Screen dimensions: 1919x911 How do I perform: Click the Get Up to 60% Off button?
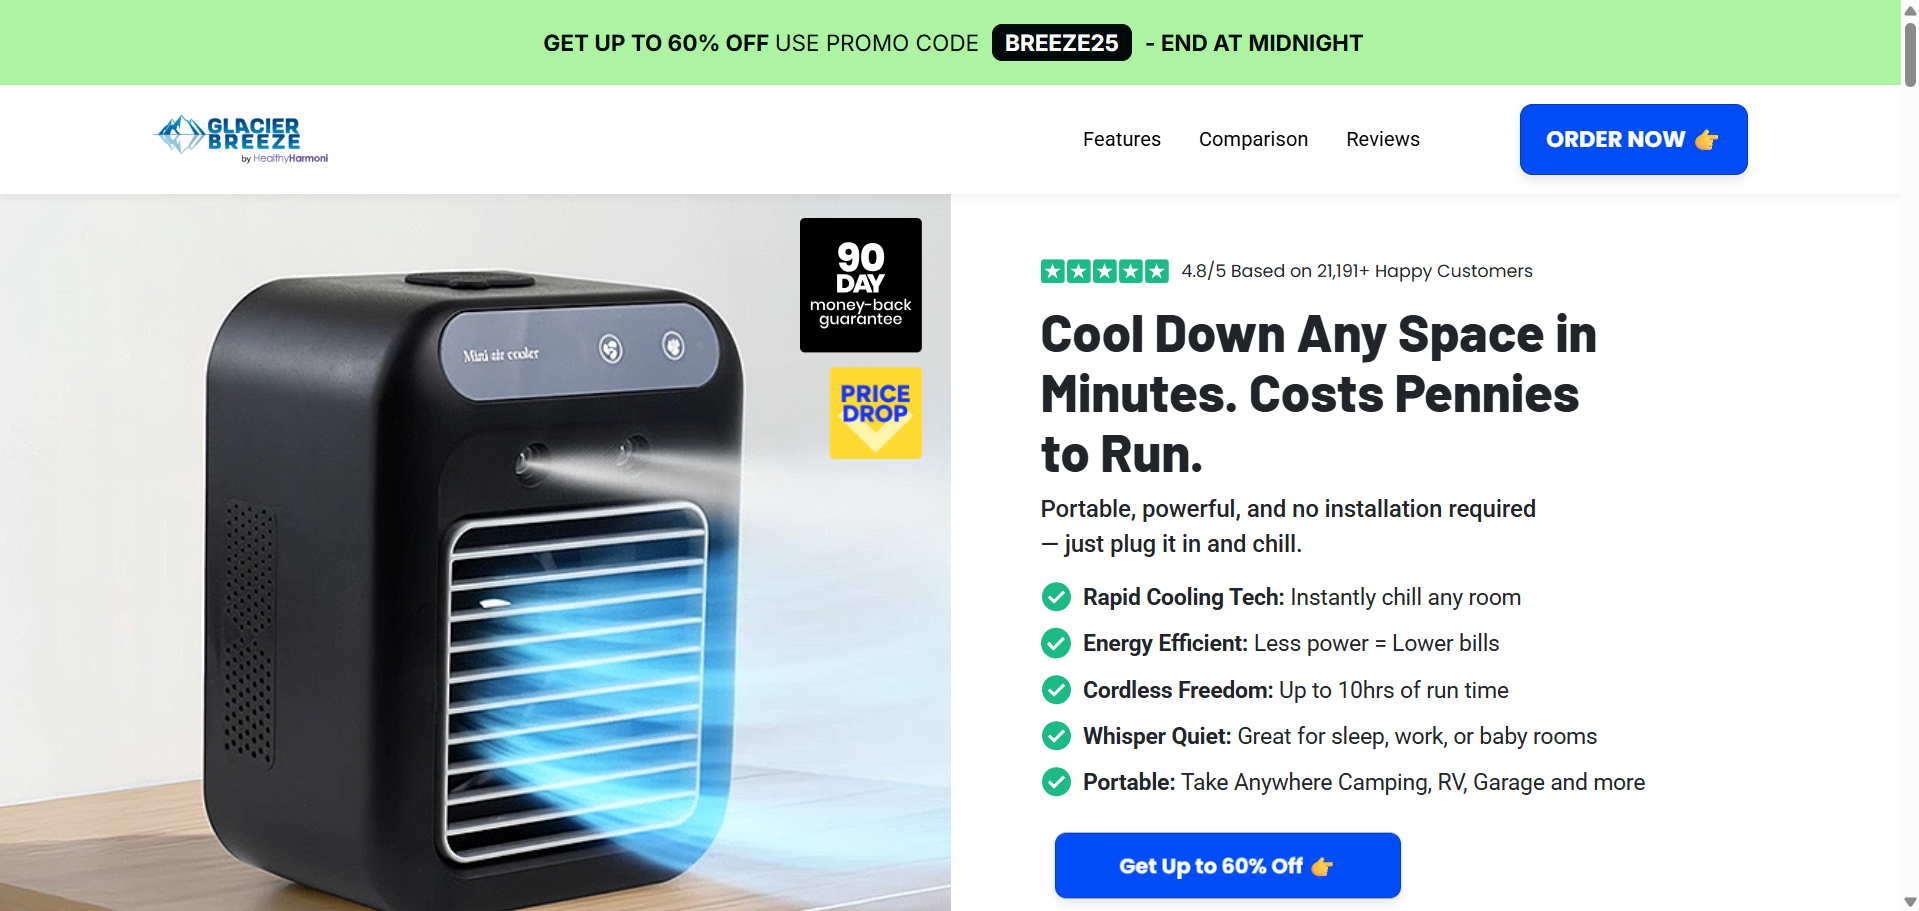click(1227, 865)
